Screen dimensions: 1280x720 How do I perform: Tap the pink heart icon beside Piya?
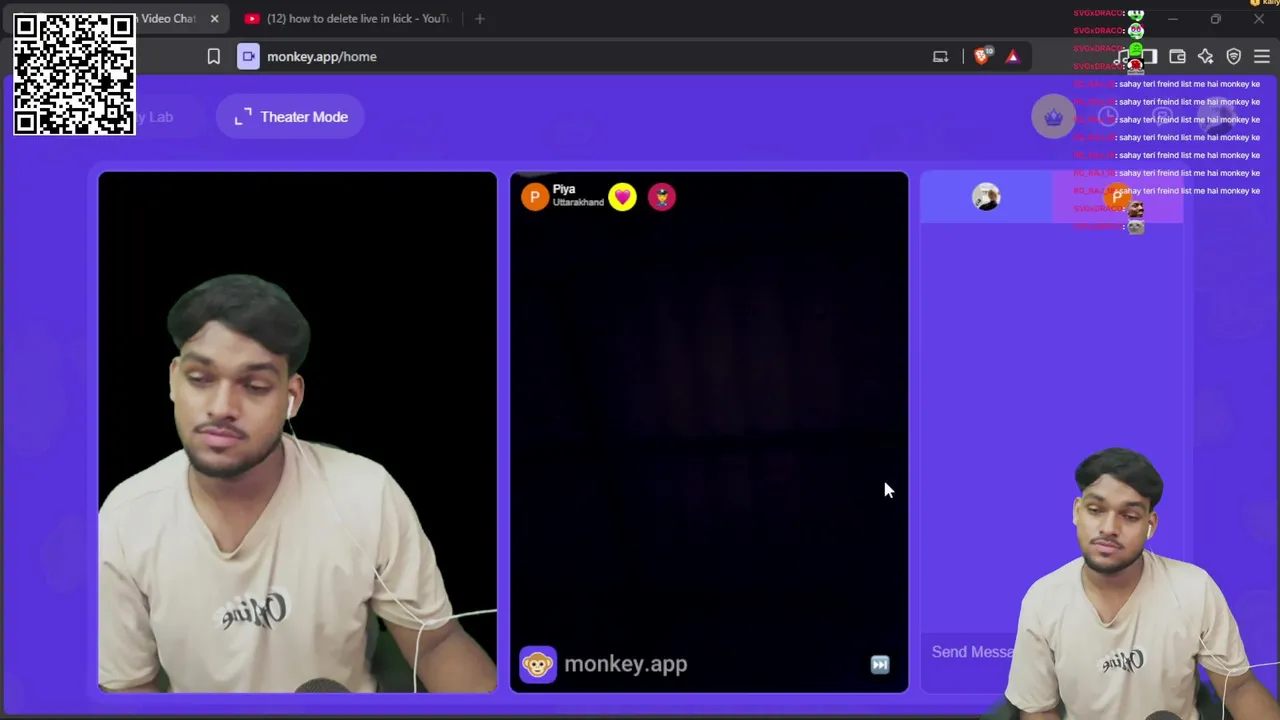tap(622, 197)
